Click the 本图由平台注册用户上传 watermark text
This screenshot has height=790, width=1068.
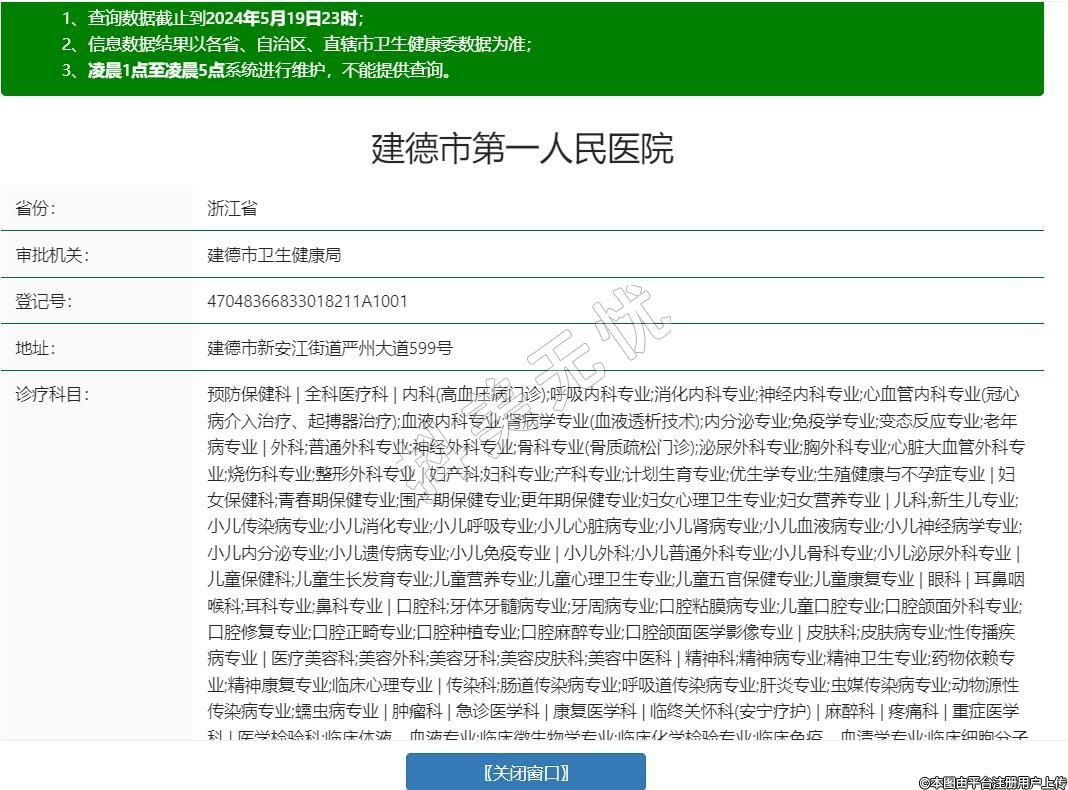(992, 781)
